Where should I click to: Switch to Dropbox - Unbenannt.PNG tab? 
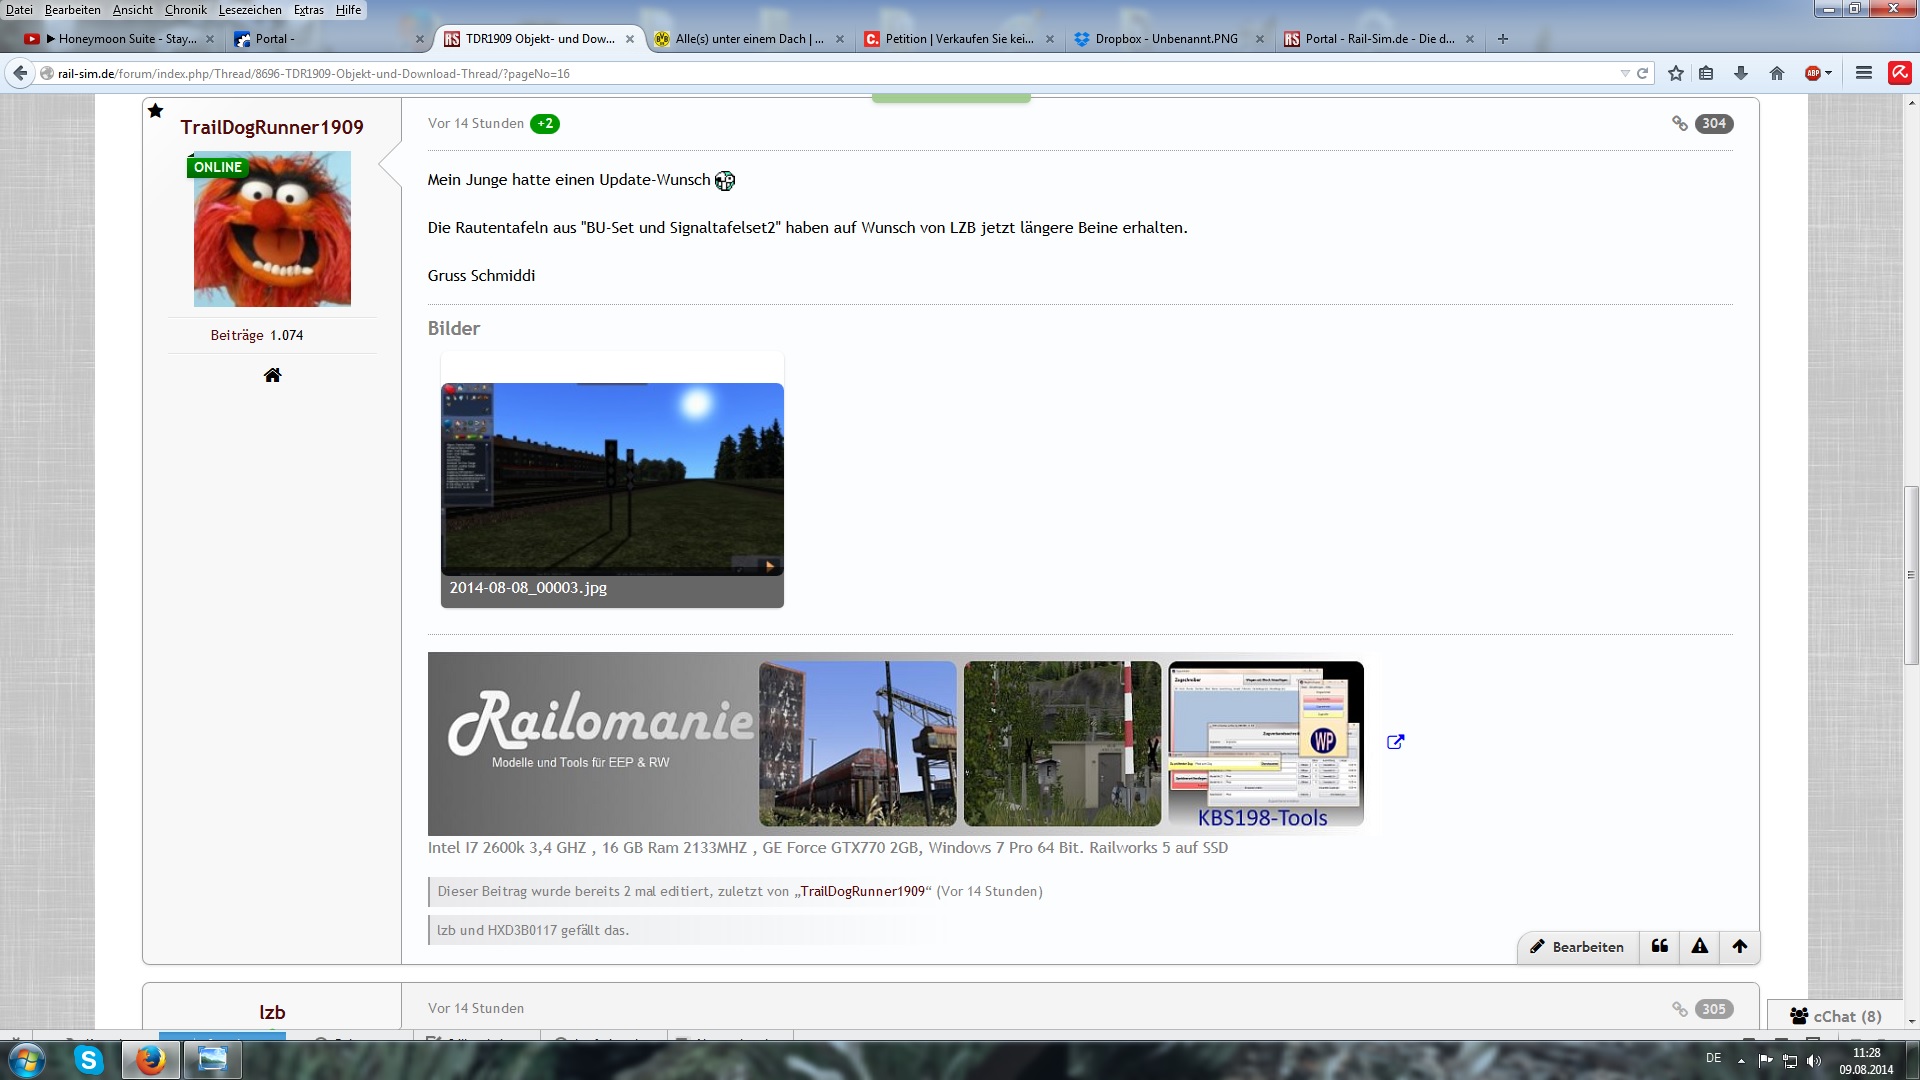[1165, 39]
